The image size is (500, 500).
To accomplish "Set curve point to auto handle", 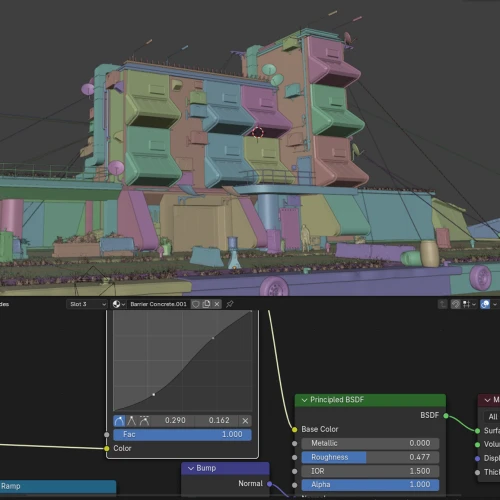I will (x=119, y=421).
